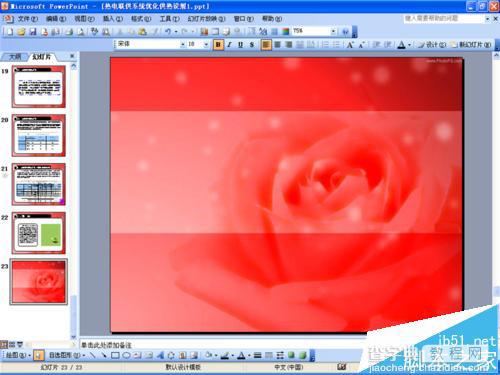
Task: Switch to slide sorter view button
Action: pos(12,344)
